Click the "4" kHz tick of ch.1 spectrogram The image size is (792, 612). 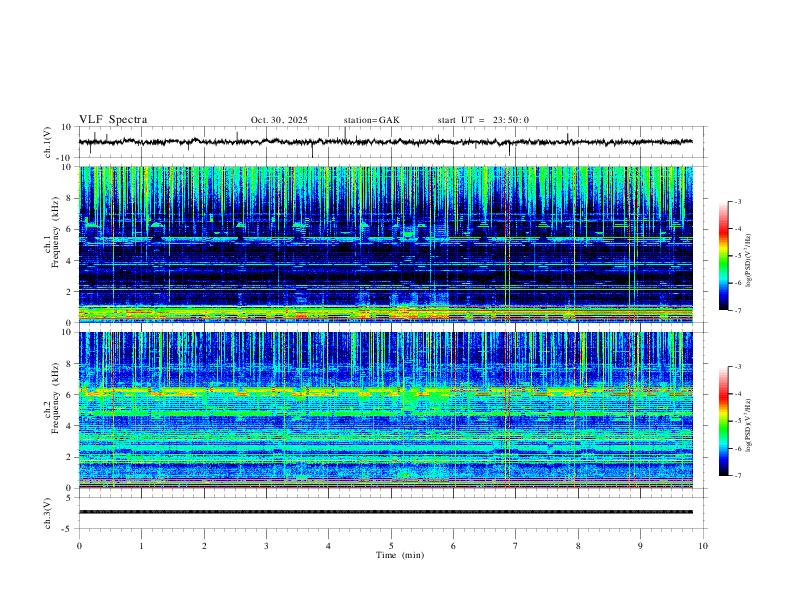69,261
